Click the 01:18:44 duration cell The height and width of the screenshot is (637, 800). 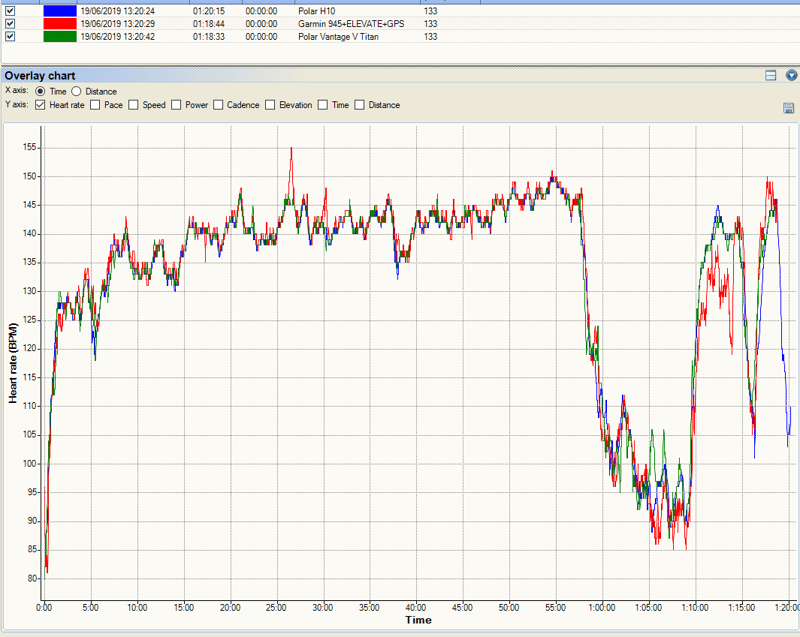pyautogui.click(x=209, y=23)
